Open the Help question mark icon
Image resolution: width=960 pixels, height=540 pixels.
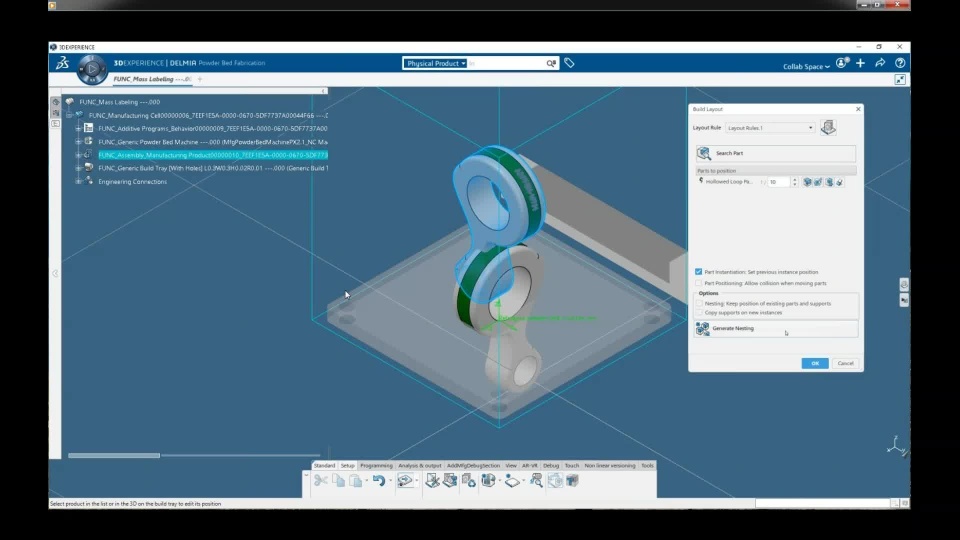point(900,62)
